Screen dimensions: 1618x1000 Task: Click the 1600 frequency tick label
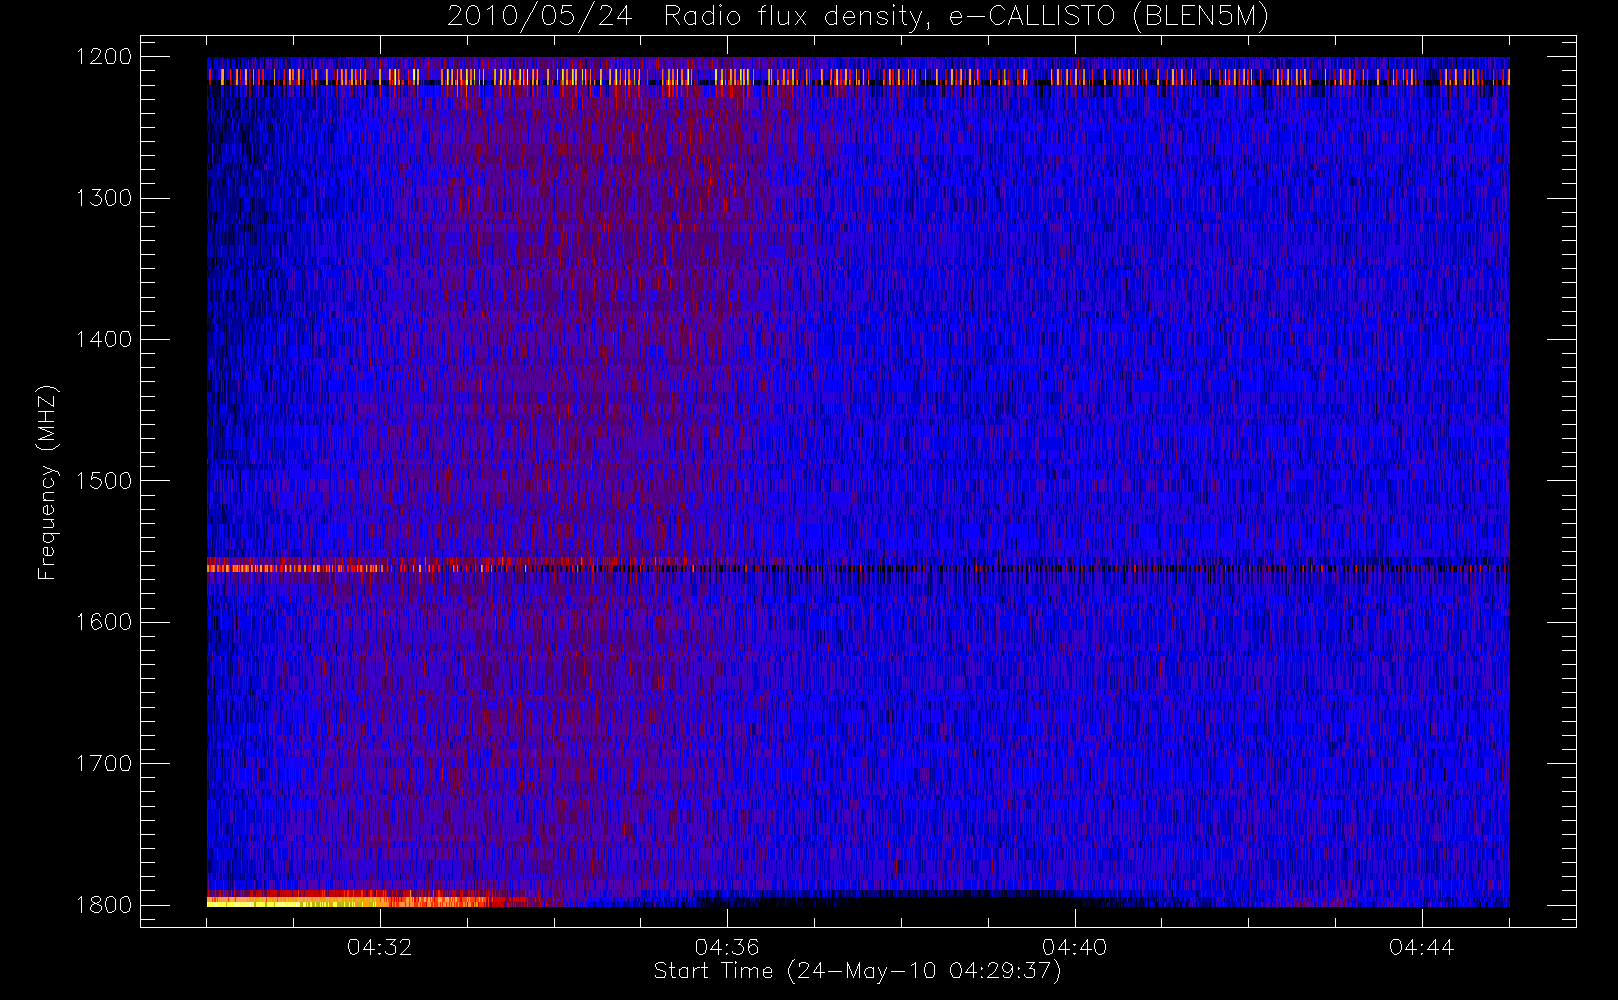[104, 622]
